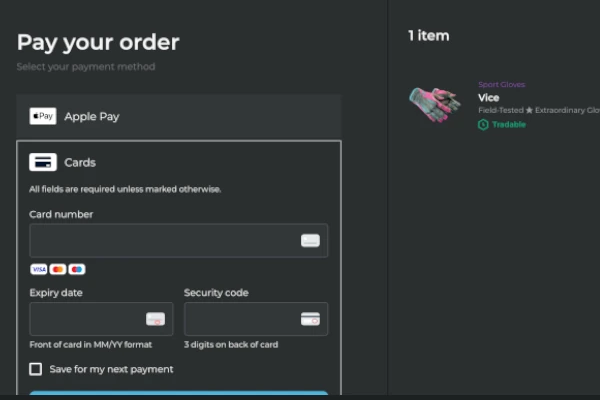Click the Apple Pay logo icon
Image resolution: width=600 pixels, height=400 pixels.
point(43,116)
